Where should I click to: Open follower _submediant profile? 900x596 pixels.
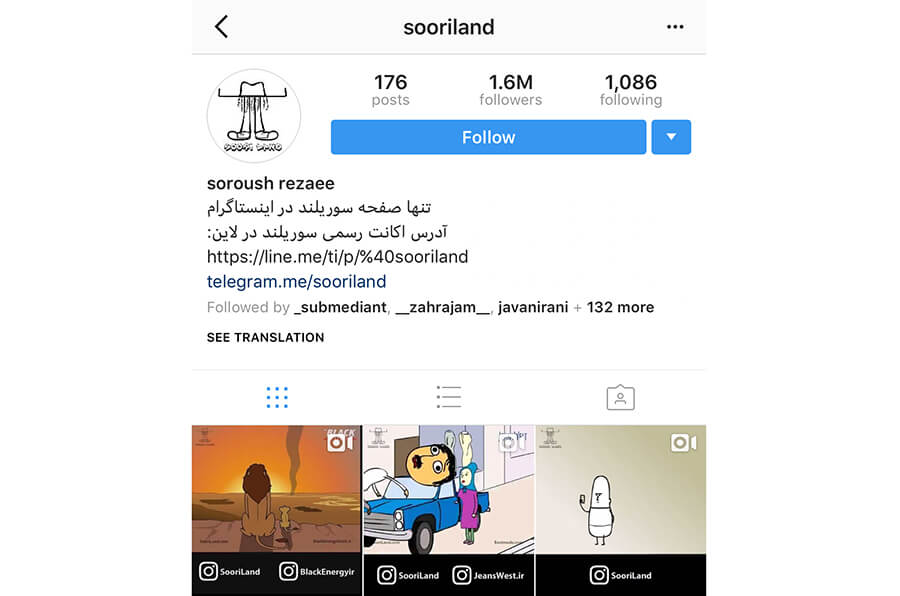pos(340,307)
